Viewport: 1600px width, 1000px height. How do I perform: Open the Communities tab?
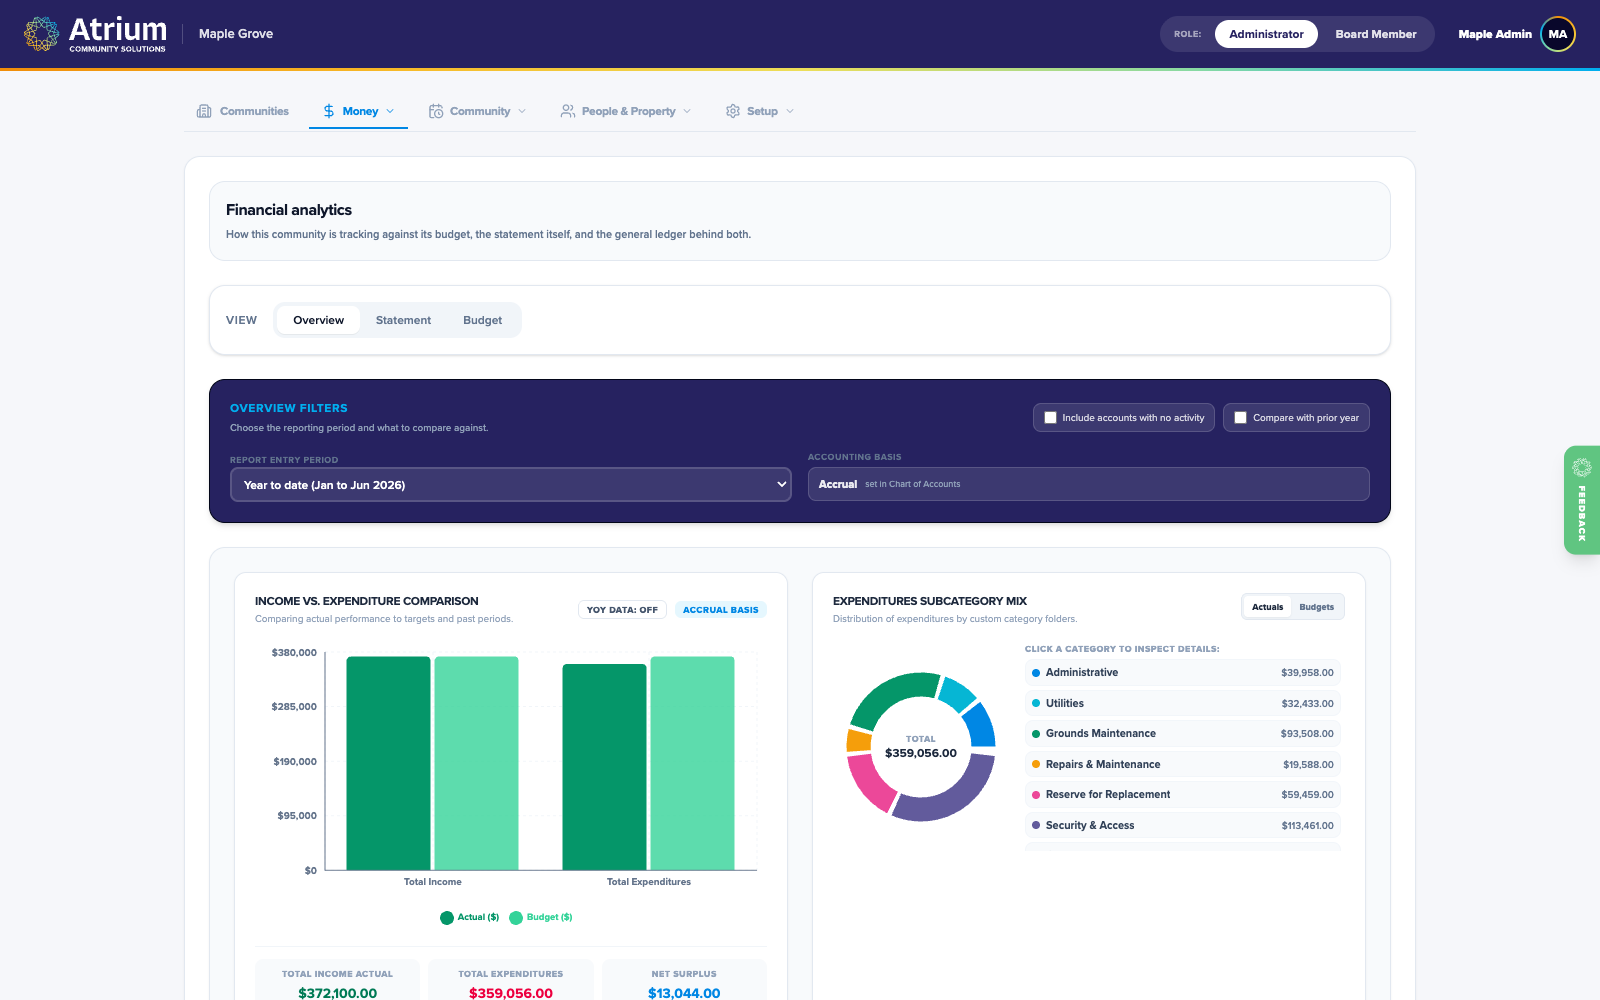coord(243,111)
